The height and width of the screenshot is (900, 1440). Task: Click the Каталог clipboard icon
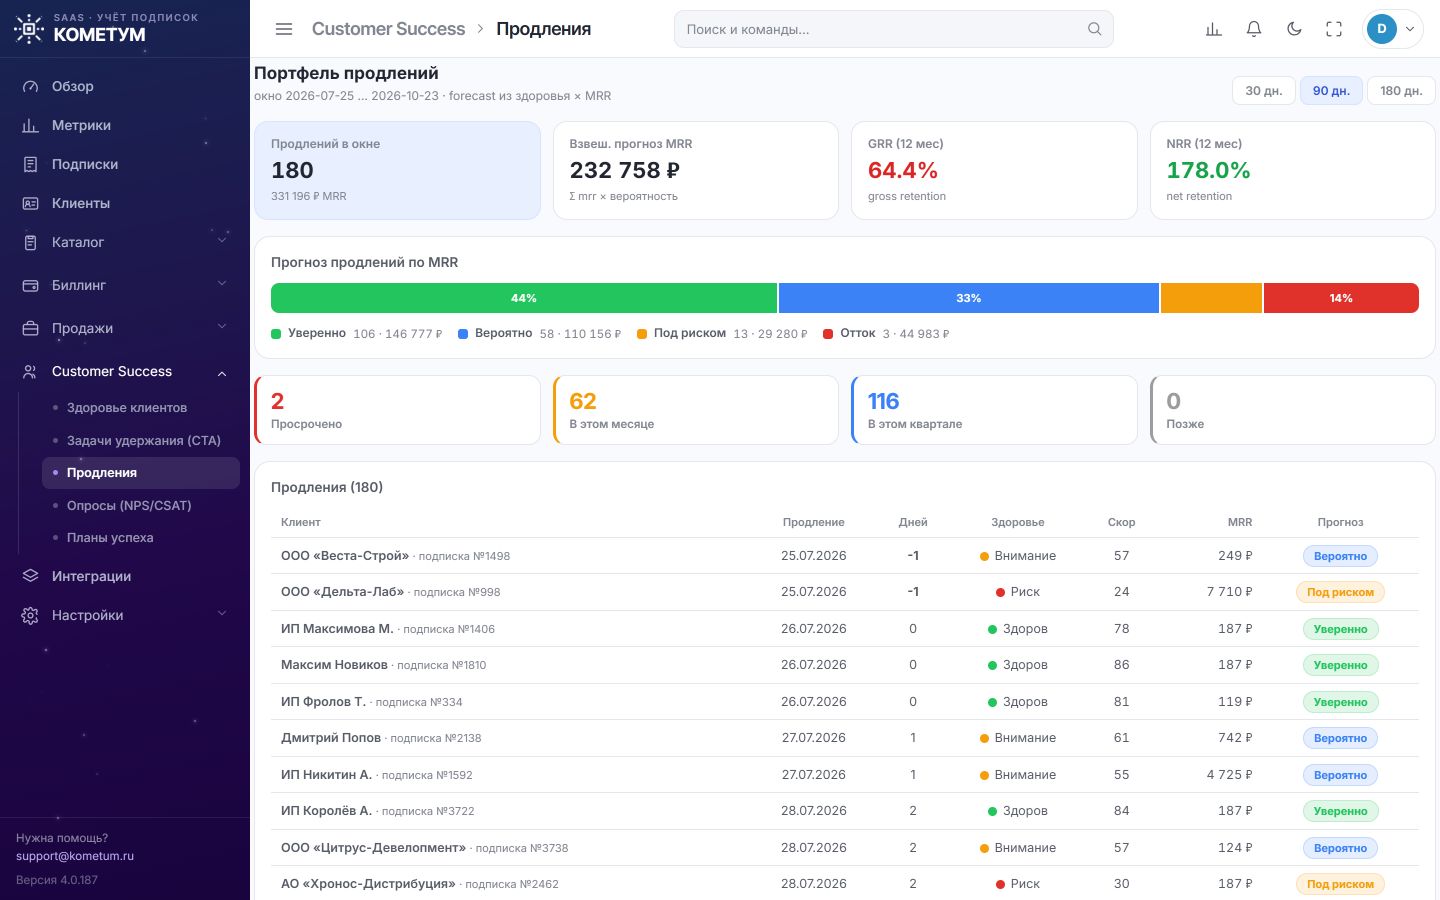point(31,242)
